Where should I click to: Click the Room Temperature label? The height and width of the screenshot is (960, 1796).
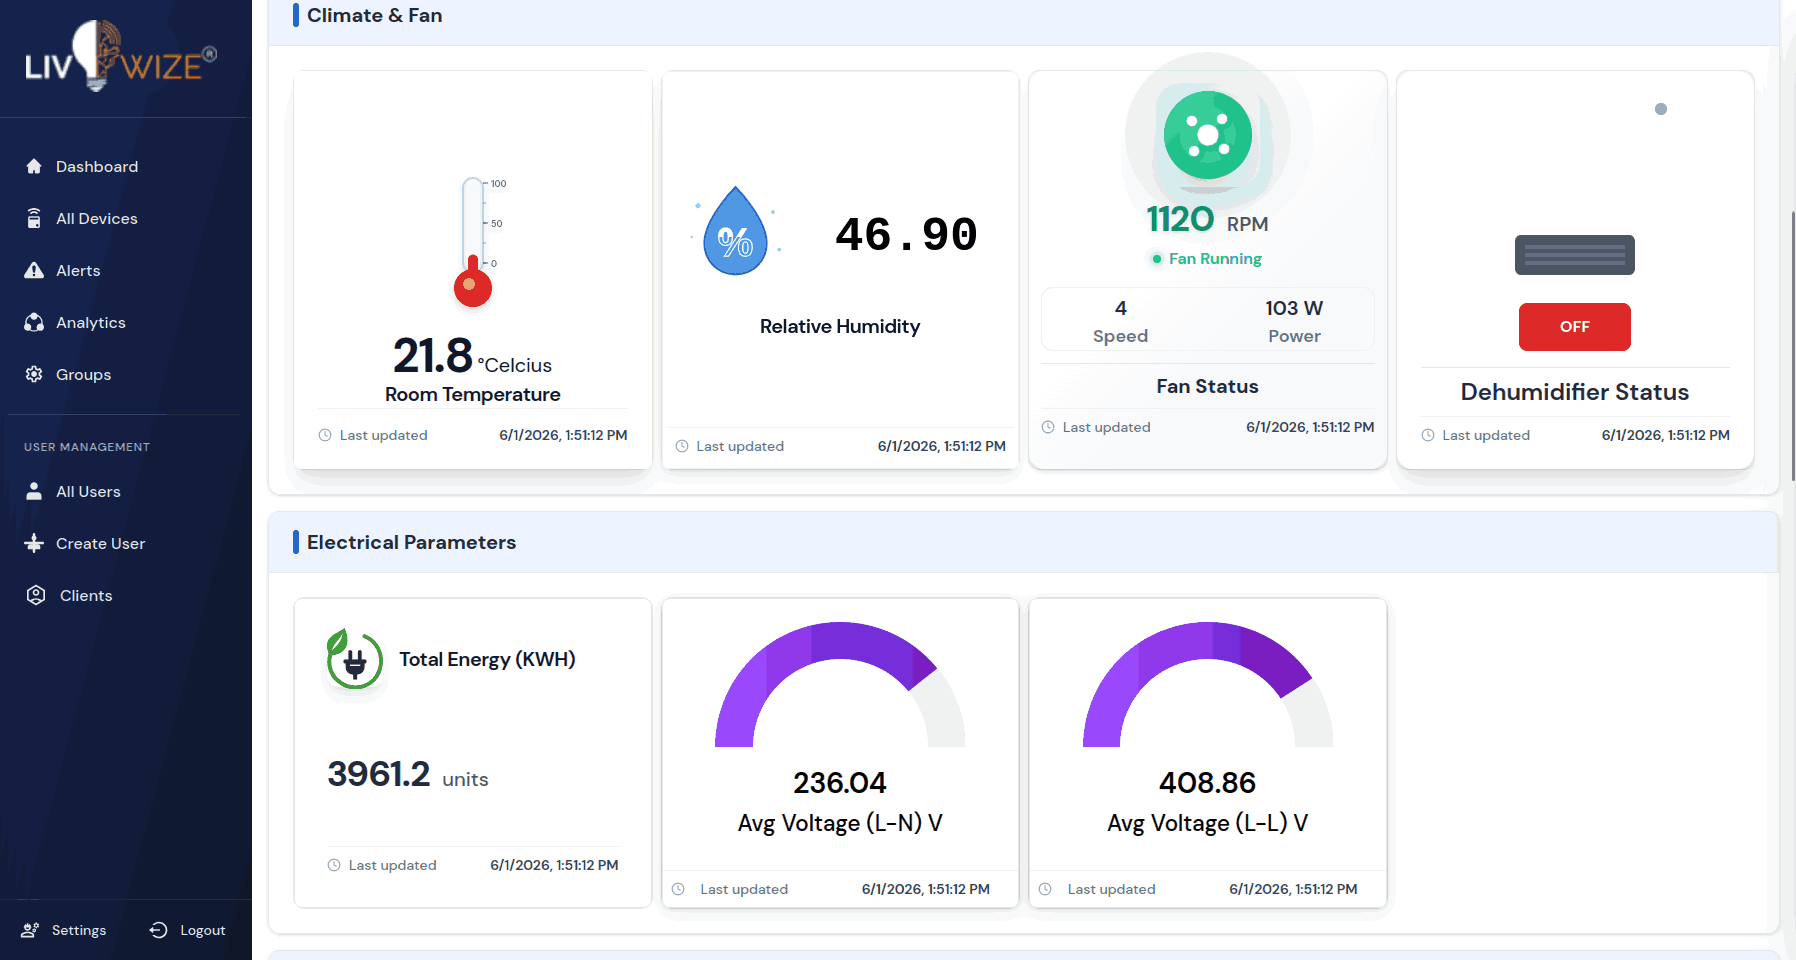[473, 394]
